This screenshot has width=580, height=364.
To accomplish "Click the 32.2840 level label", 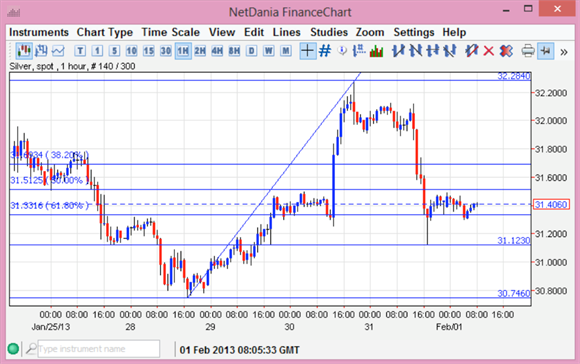I will click(514, 76).
